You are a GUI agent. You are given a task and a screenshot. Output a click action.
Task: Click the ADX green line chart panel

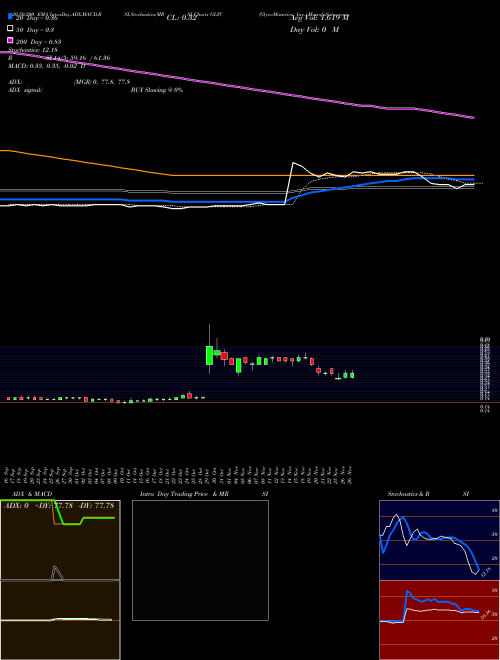point(60,540)
